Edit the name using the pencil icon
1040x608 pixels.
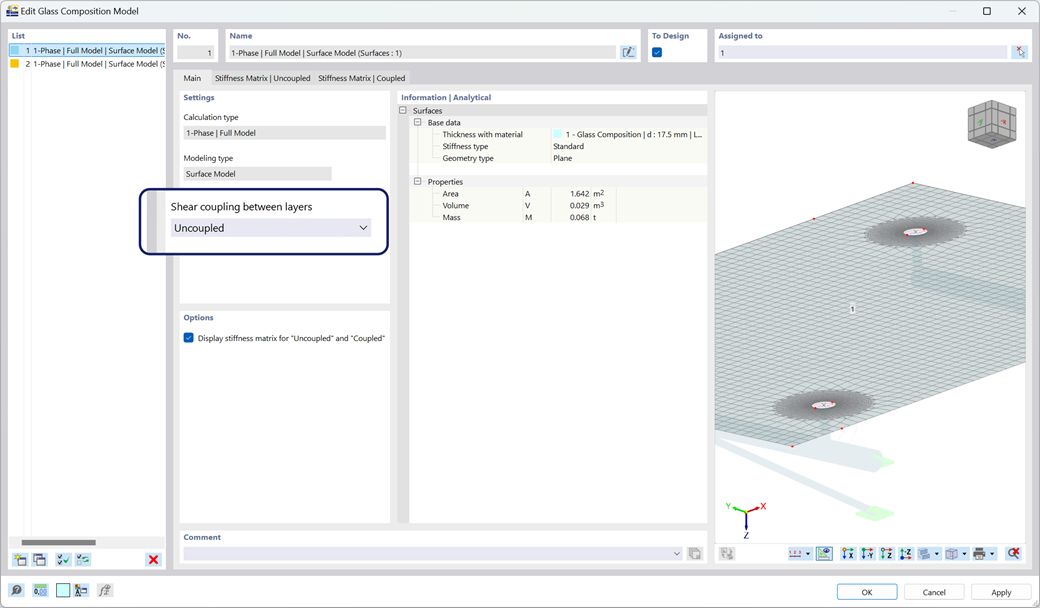[x=628, y=50]
